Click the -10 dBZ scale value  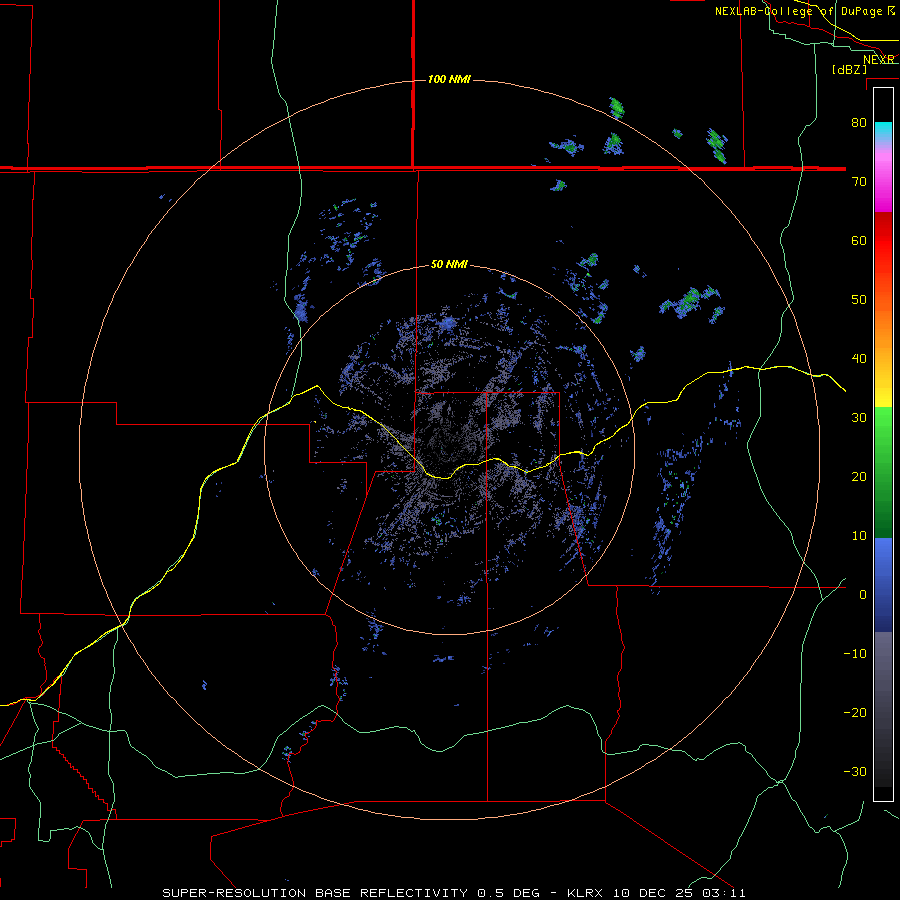855,654
